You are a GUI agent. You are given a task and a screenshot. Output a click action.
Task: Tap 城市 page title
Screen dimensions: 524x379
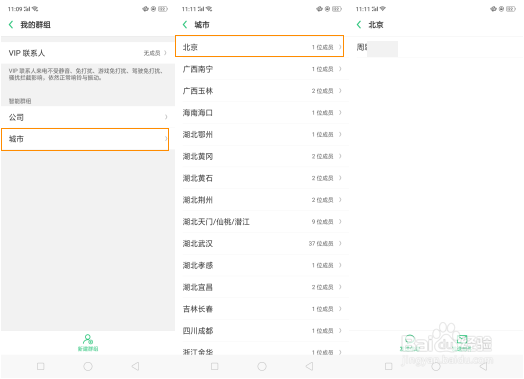click(x=202, y=25)
